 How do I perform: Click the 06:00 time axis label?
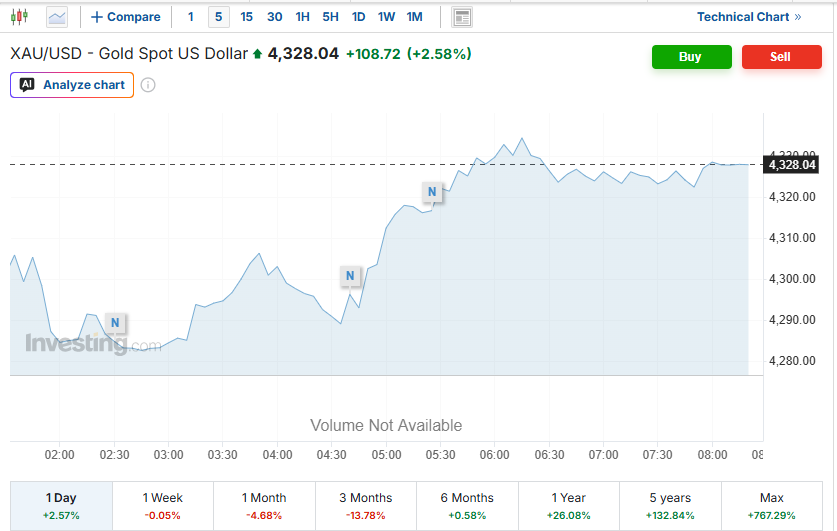495,455
